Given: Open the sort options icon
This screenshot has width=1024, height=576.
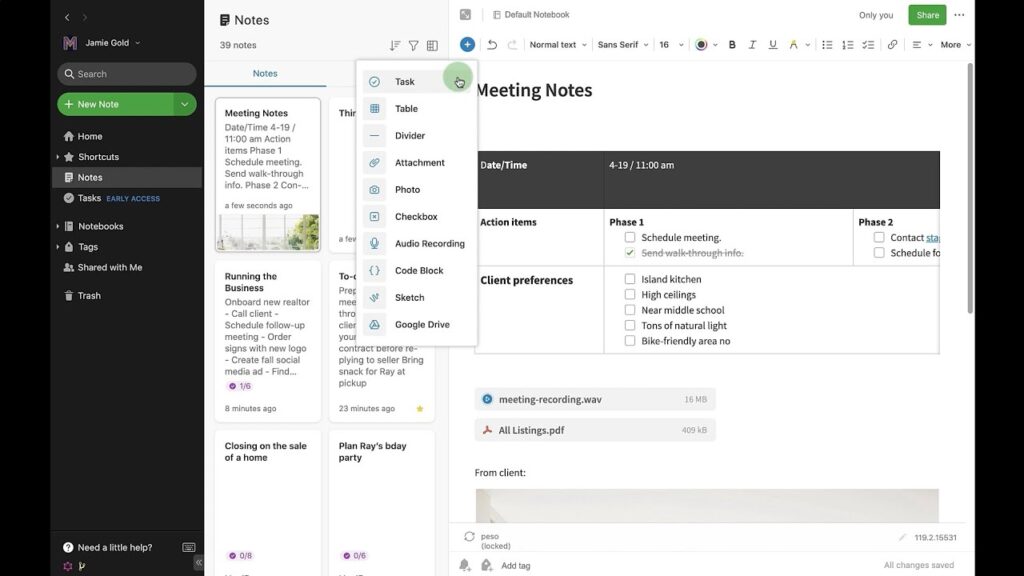Looking at the screenshot, I should [x=394, y=46].
